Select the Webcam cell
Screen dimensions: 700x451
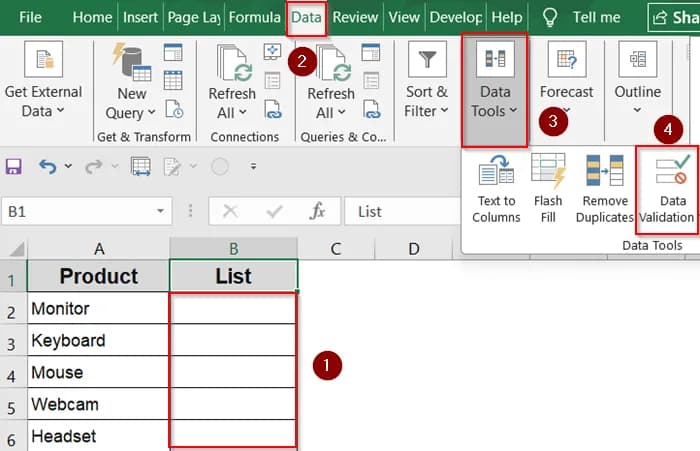click(98, 404)
